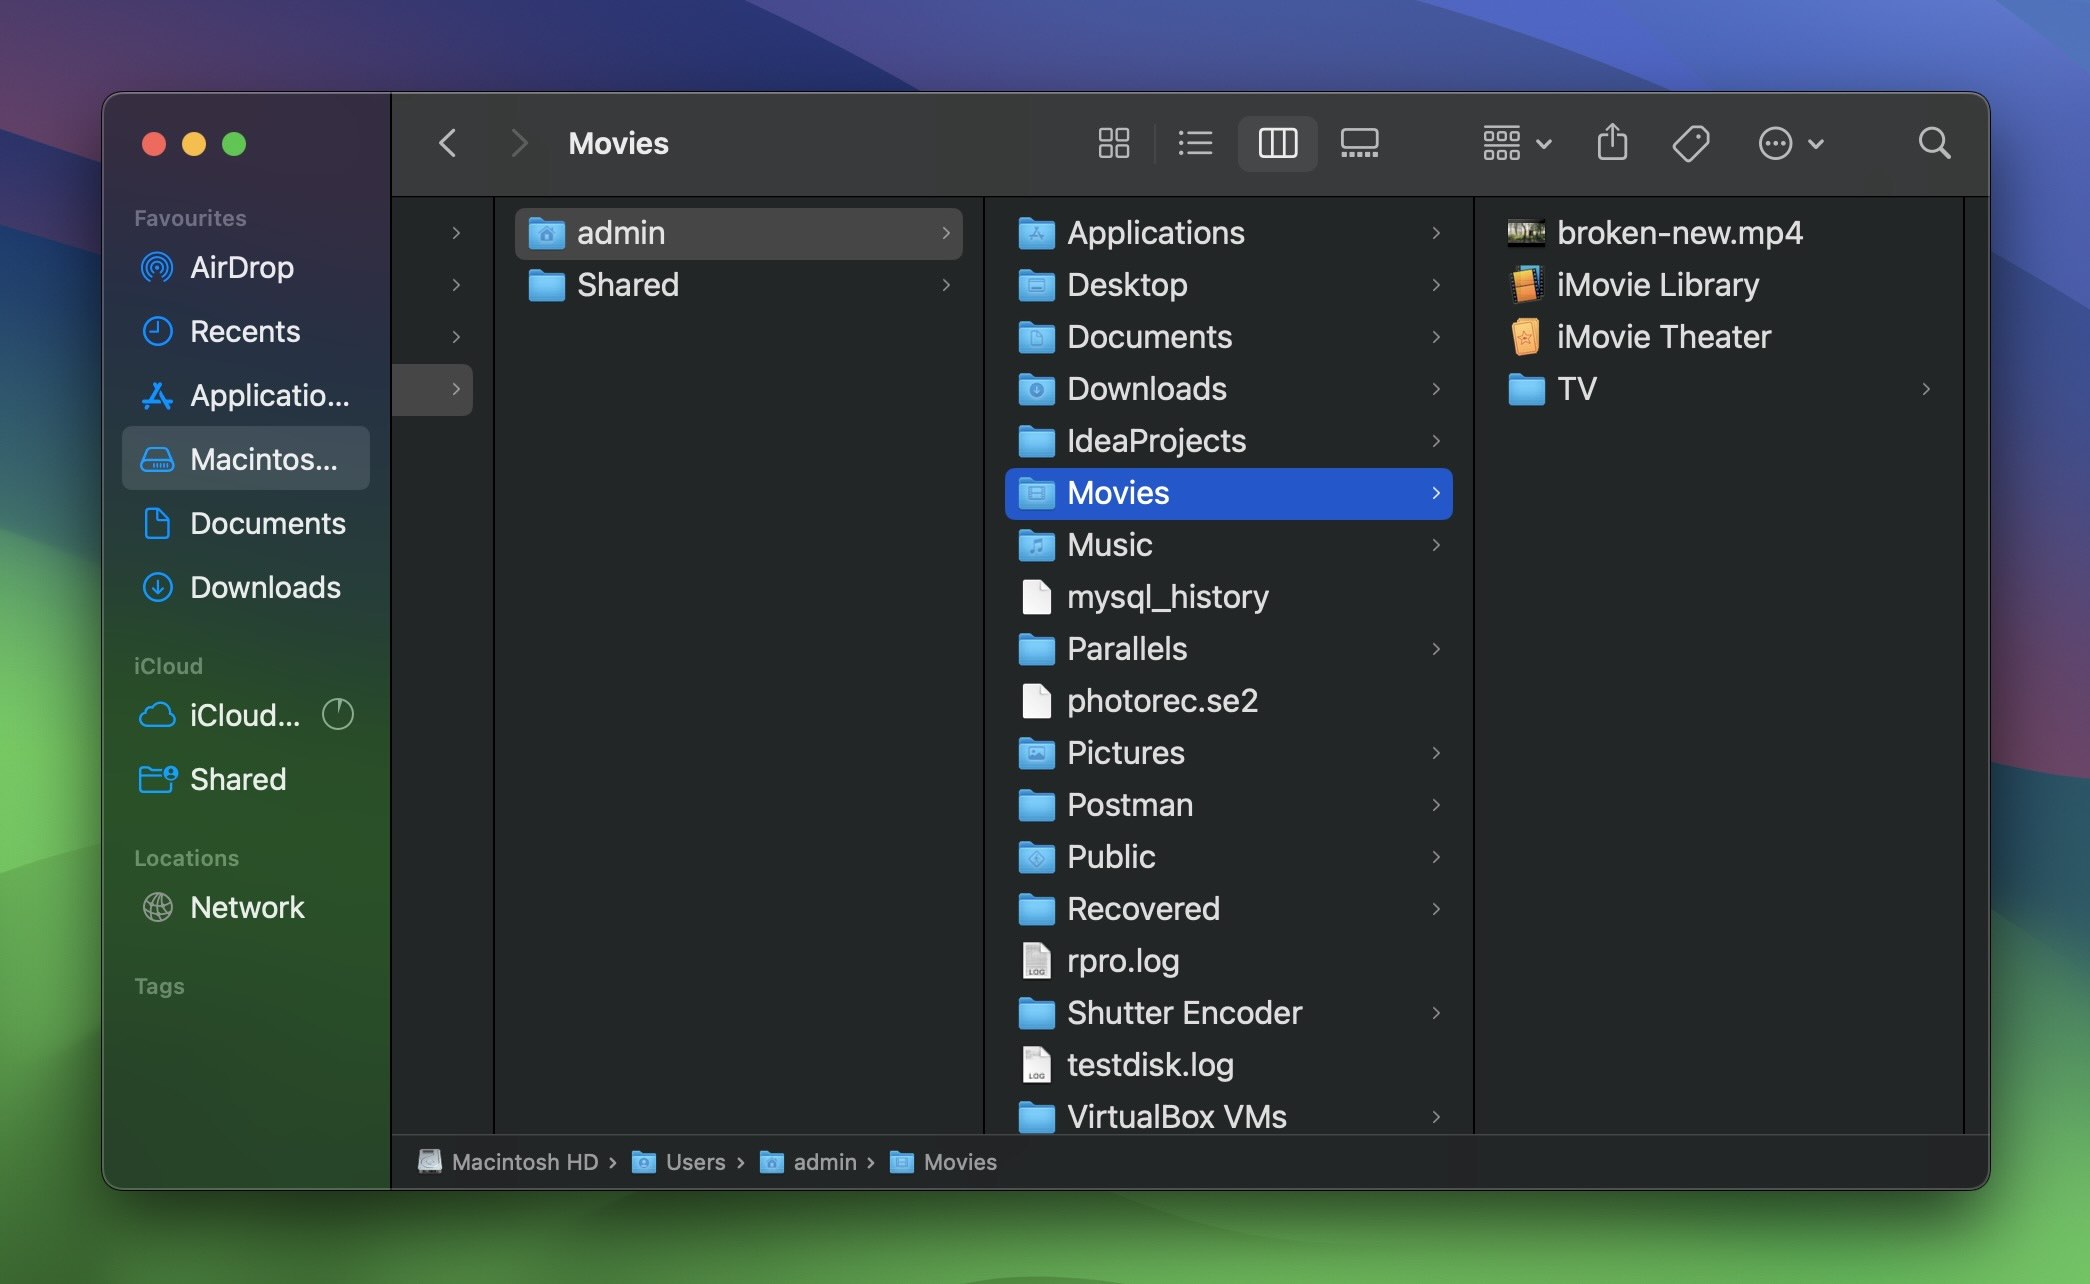
Task: Click the action/more options icon
Action: (x=1778, y=143)
